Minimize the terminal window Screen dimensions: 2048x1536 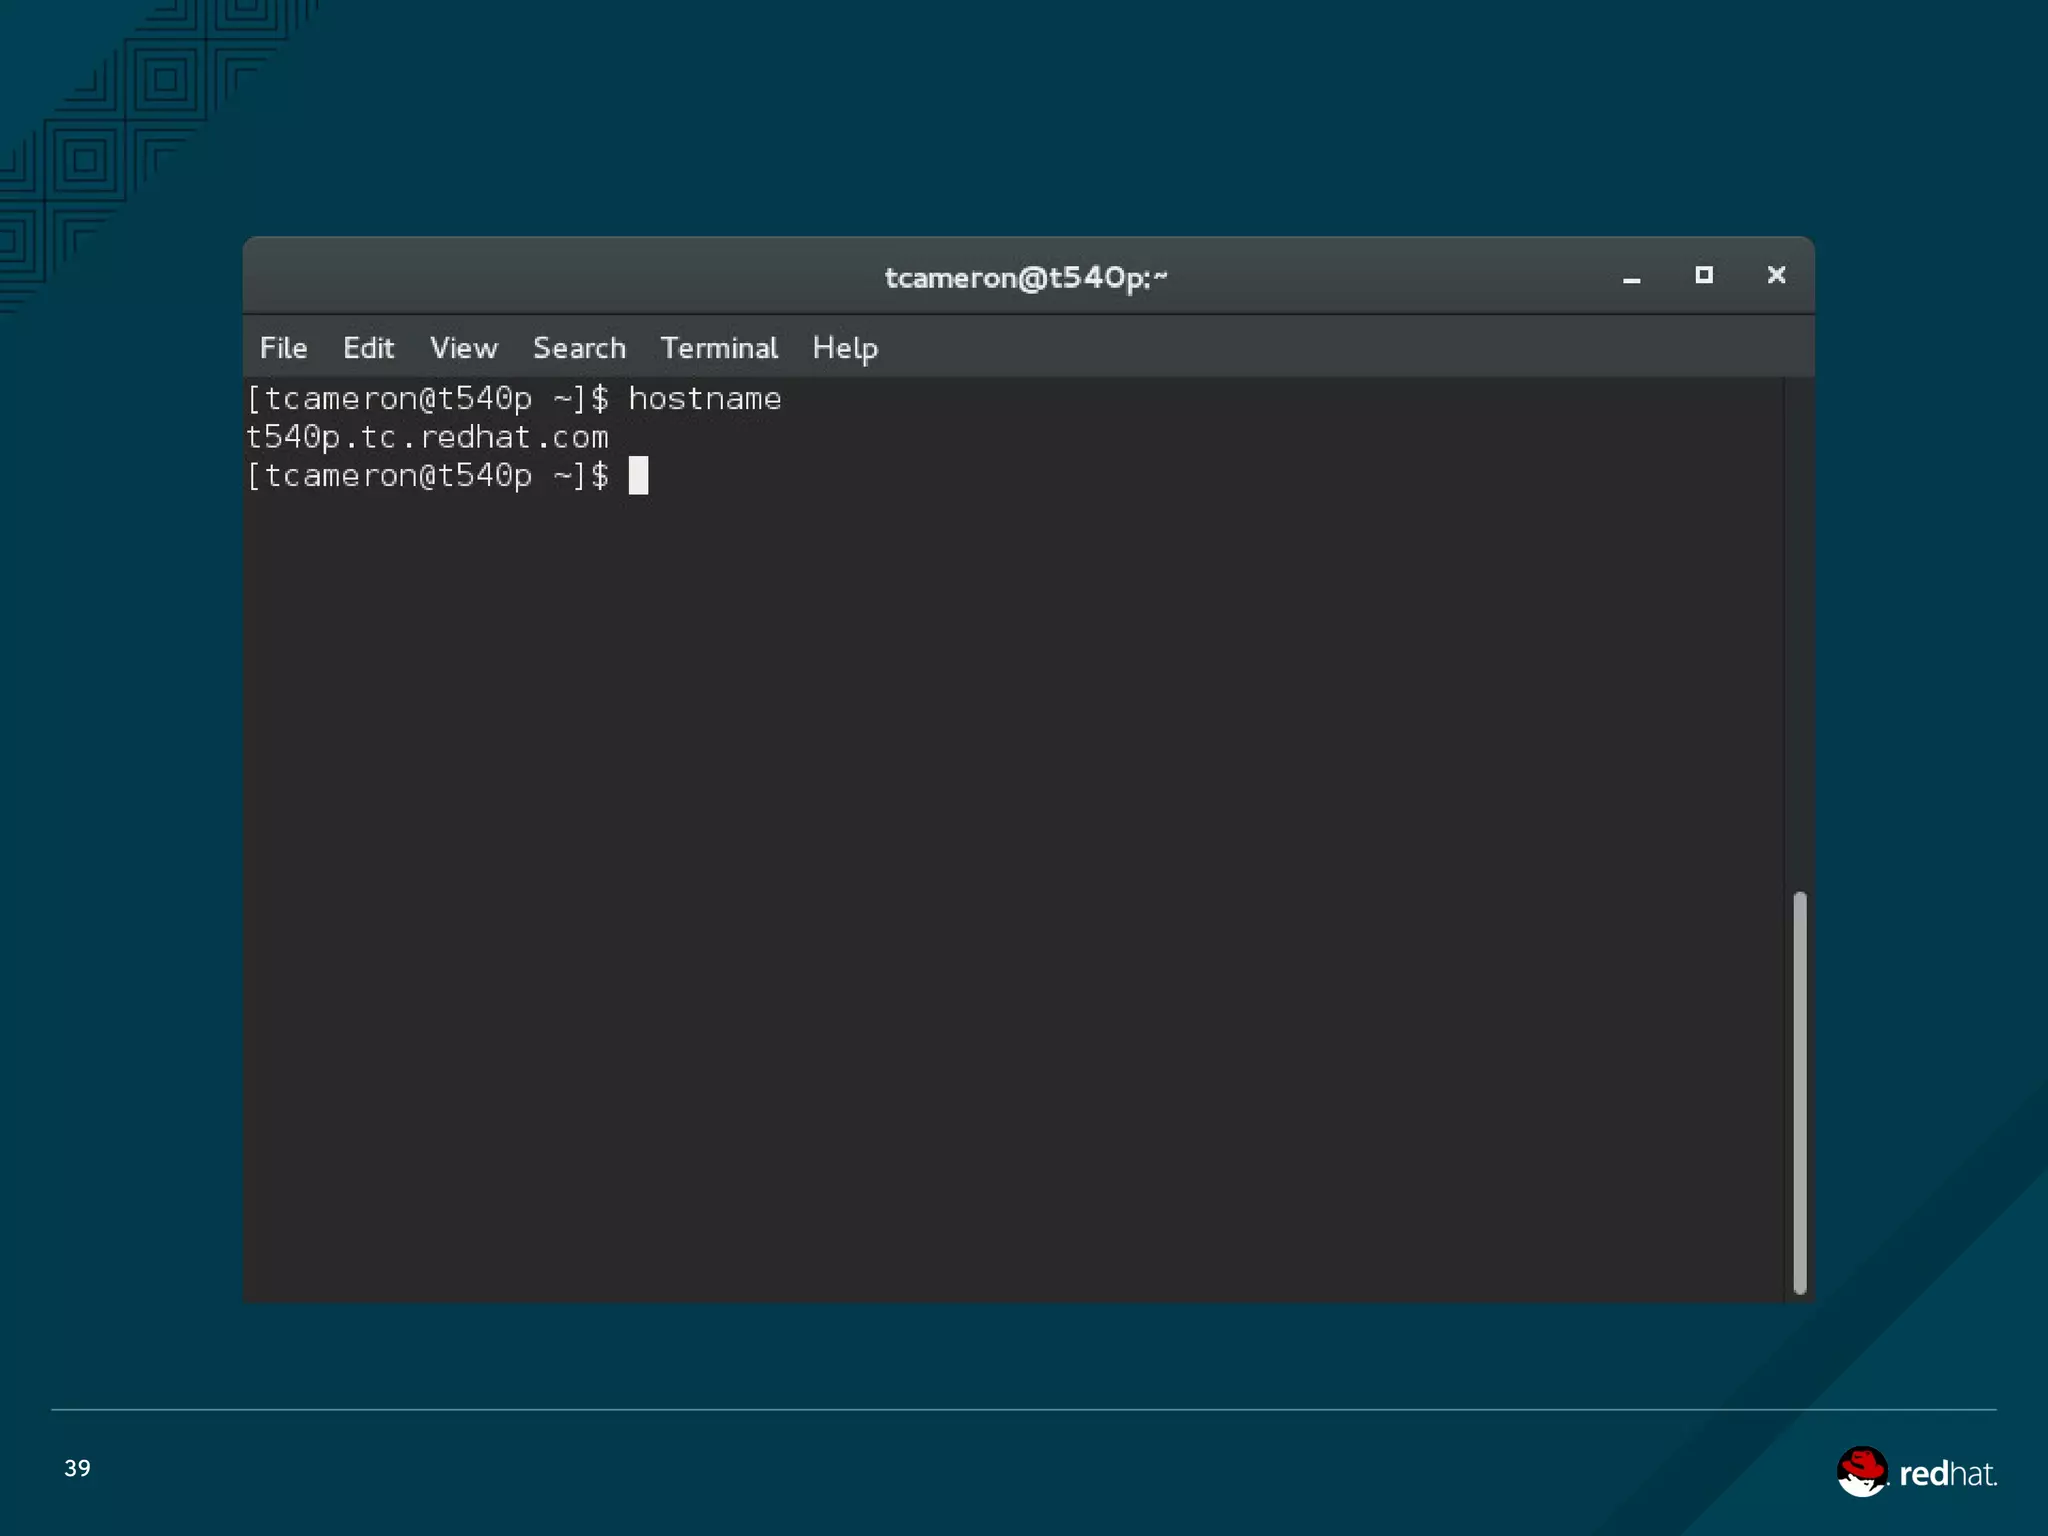tap(1631, 277)
